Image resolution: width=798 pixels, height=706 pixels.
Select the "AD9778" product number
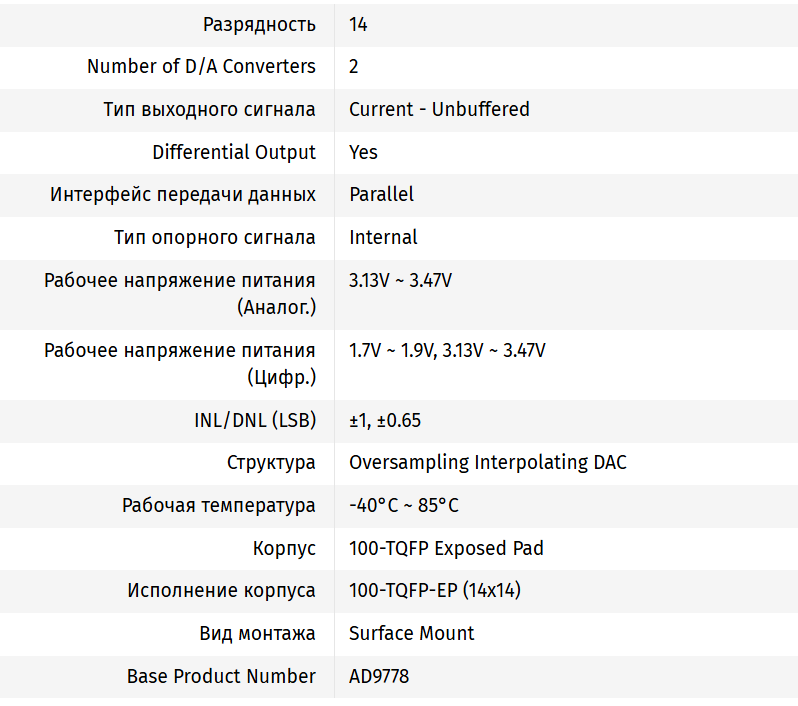coord(379,676)
